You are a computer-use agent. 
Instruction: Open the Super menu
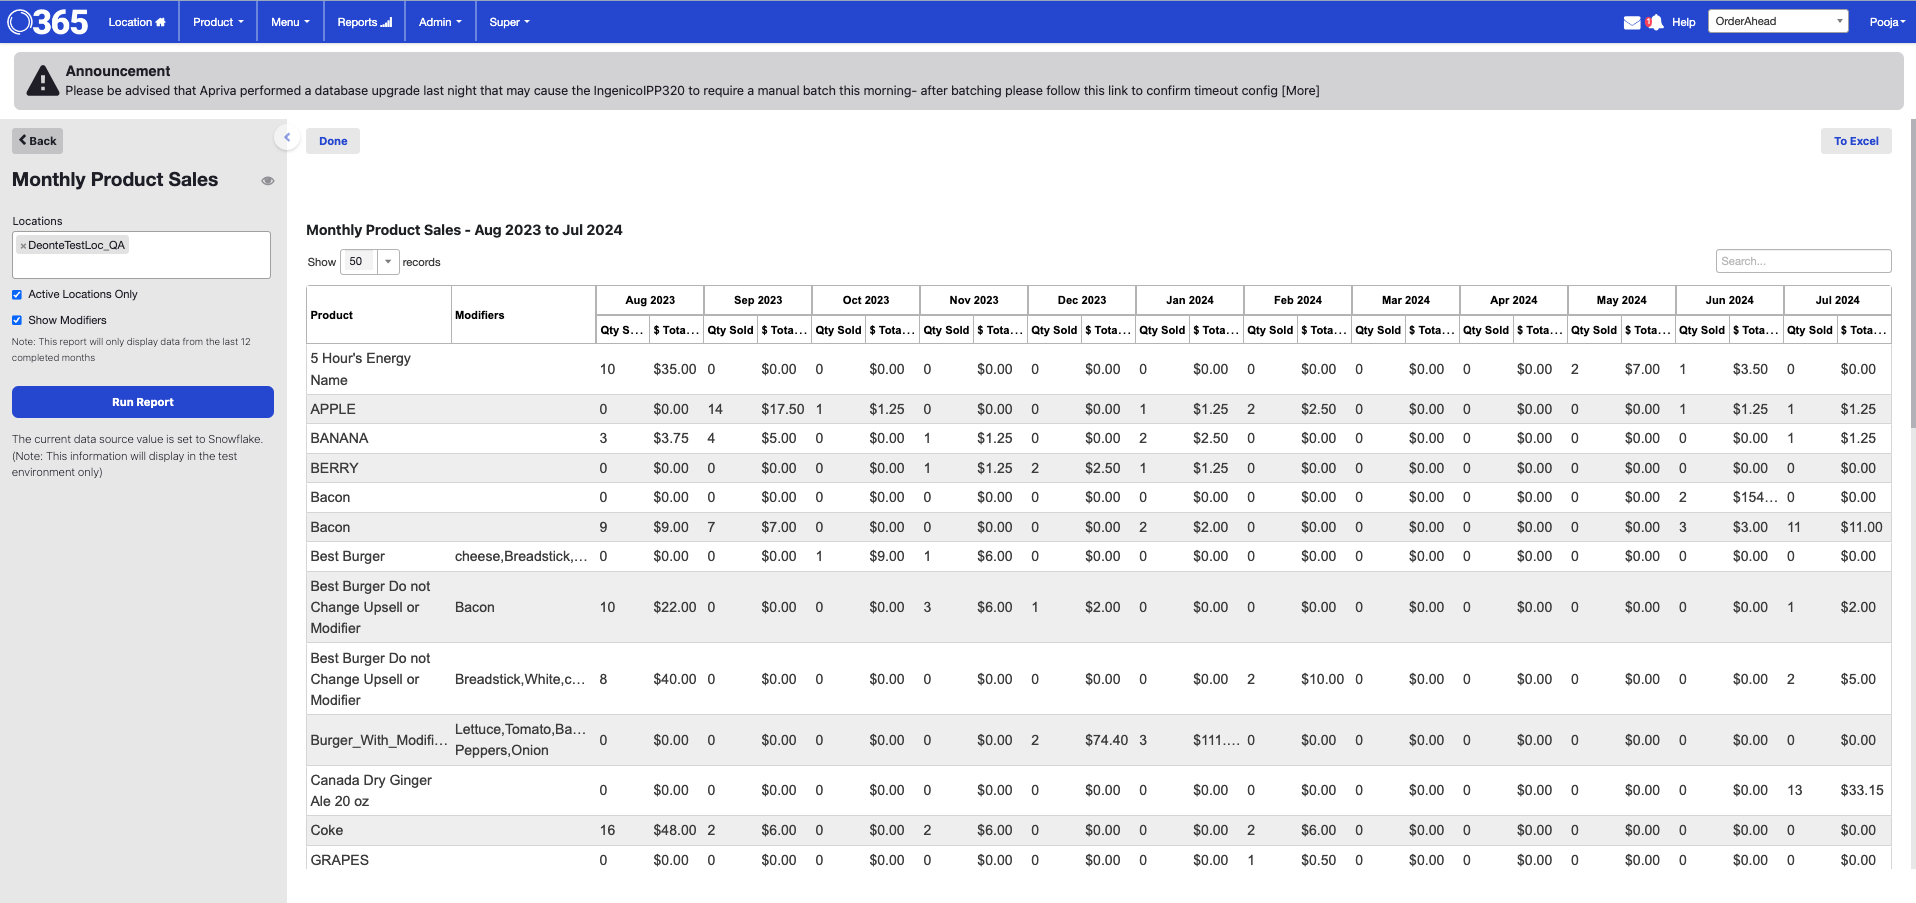click(509, 22)
